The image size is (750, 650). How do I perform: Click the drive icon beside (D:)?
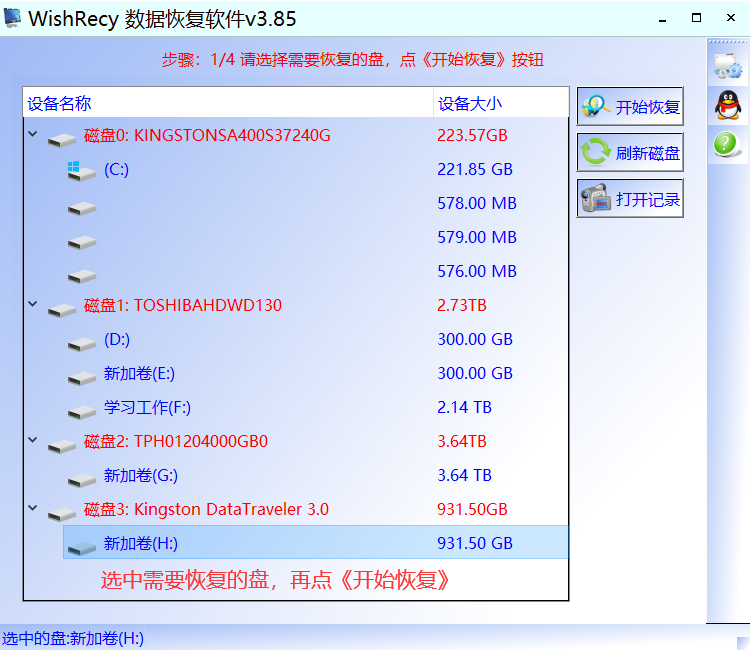pos(82,344)
